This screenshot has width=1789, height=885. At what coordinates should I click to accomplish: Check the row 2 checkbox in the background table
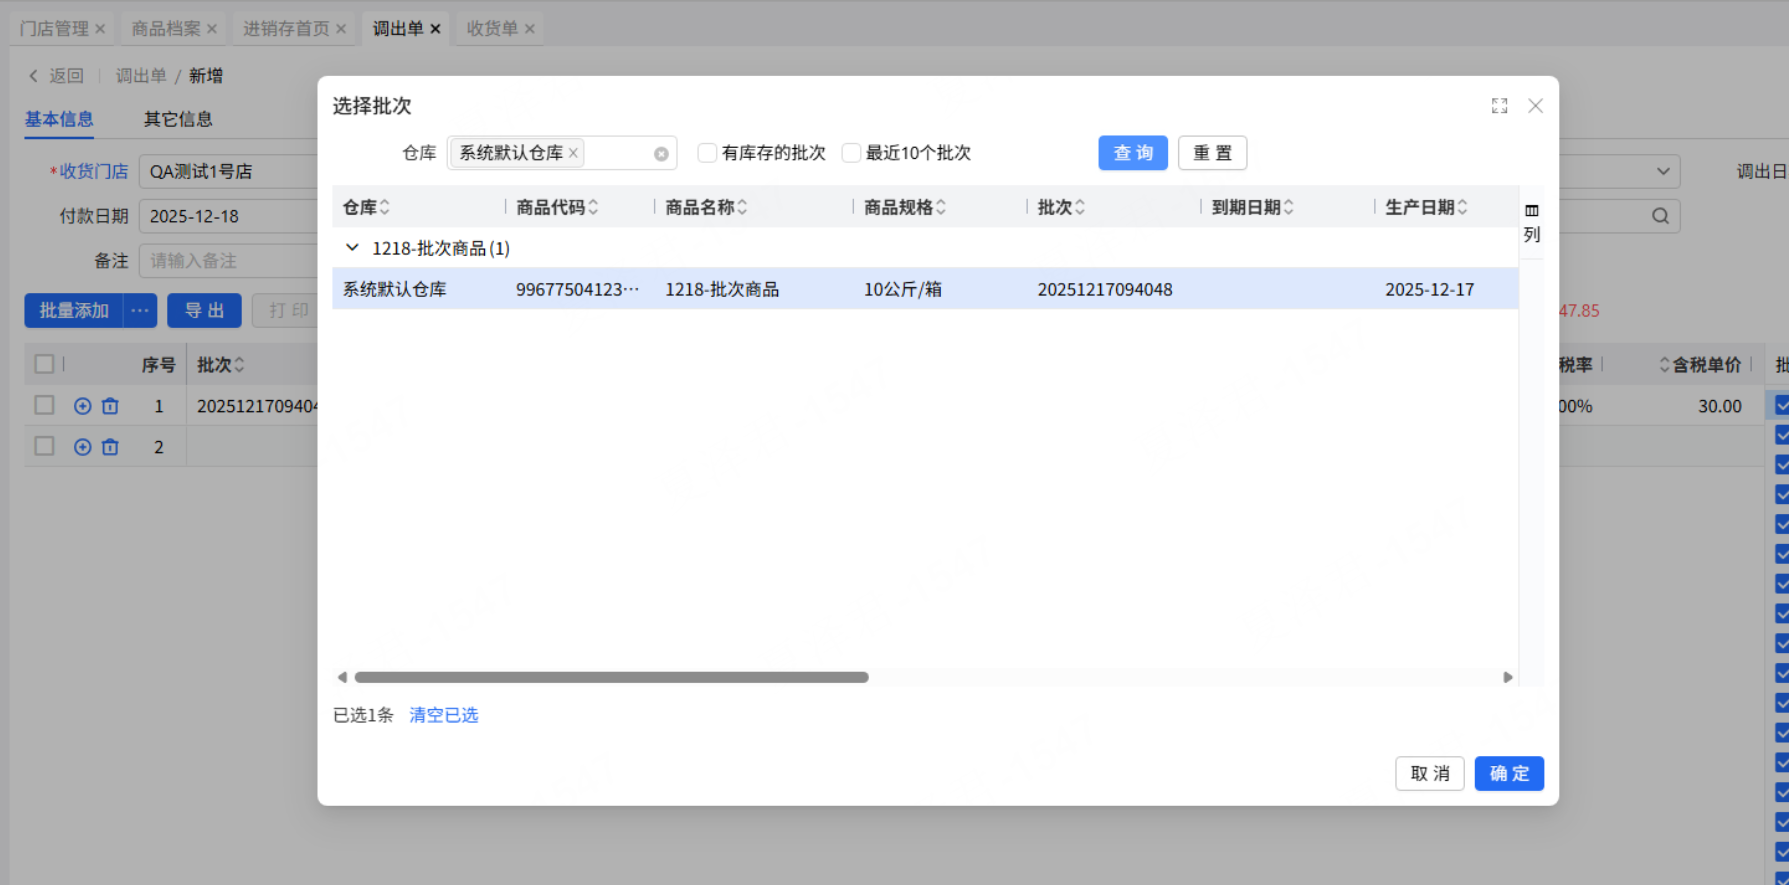click(x=44, y=446)
